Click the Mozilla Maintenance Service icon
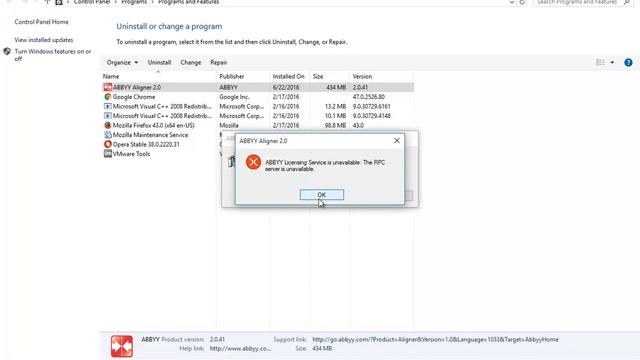The image size is (640, 360). tap(107, 135)
